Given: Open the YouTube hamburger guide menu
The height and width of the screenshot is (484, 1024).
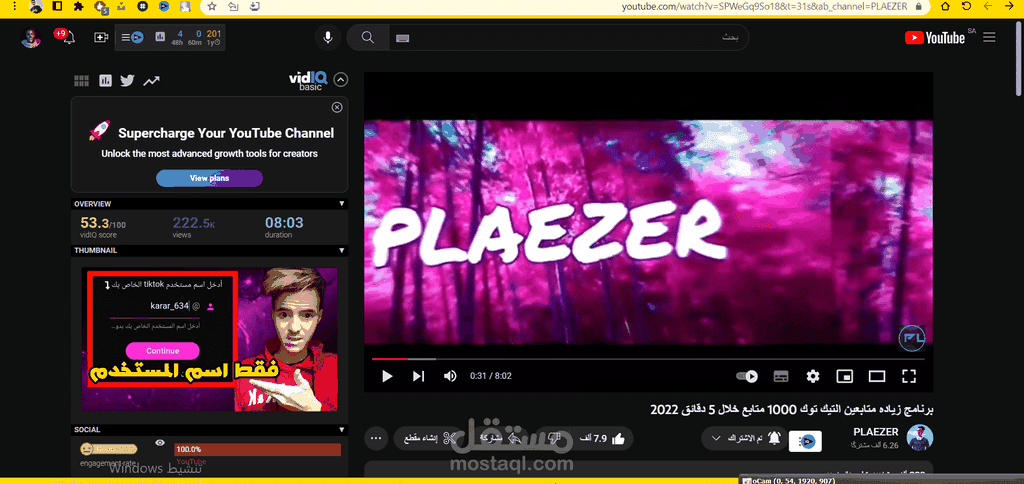Looking at the screenshot, I should point(989,38).
